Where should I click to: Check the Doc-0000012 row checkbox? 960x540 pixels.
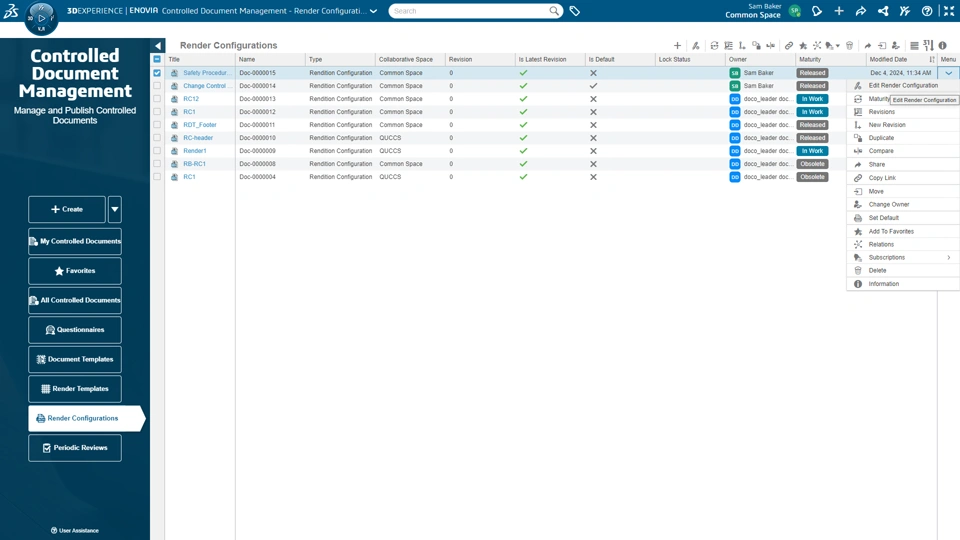[157, 112]
